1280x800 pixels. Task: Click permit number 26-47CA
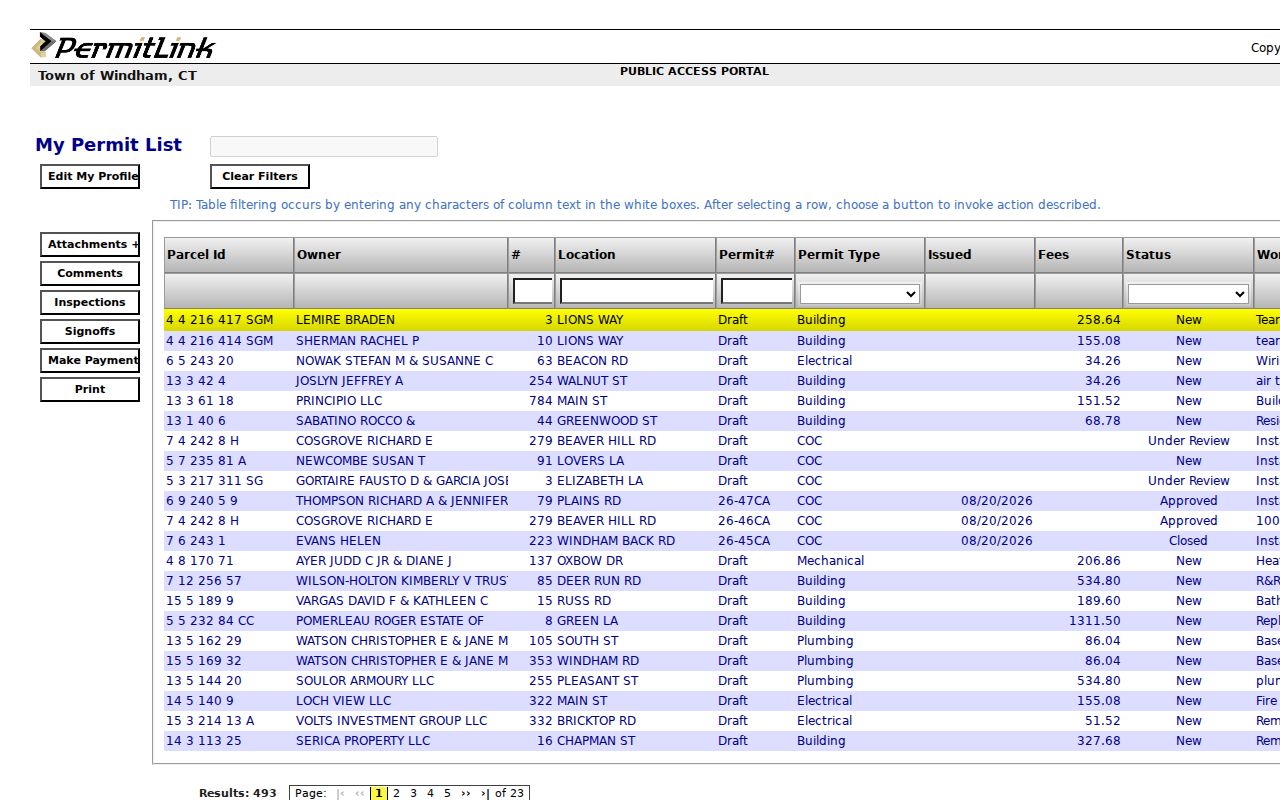(x=744, y=501)
